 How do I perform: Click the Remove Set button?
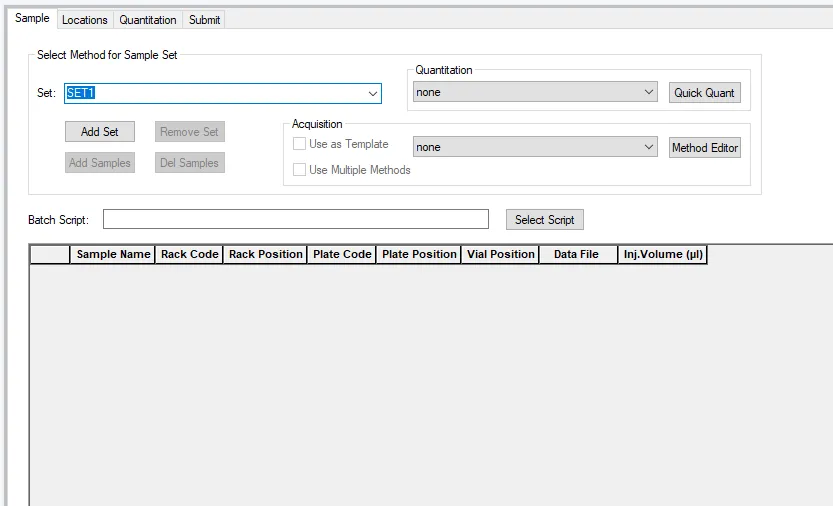pyautogui.click(x=190, y=132)
